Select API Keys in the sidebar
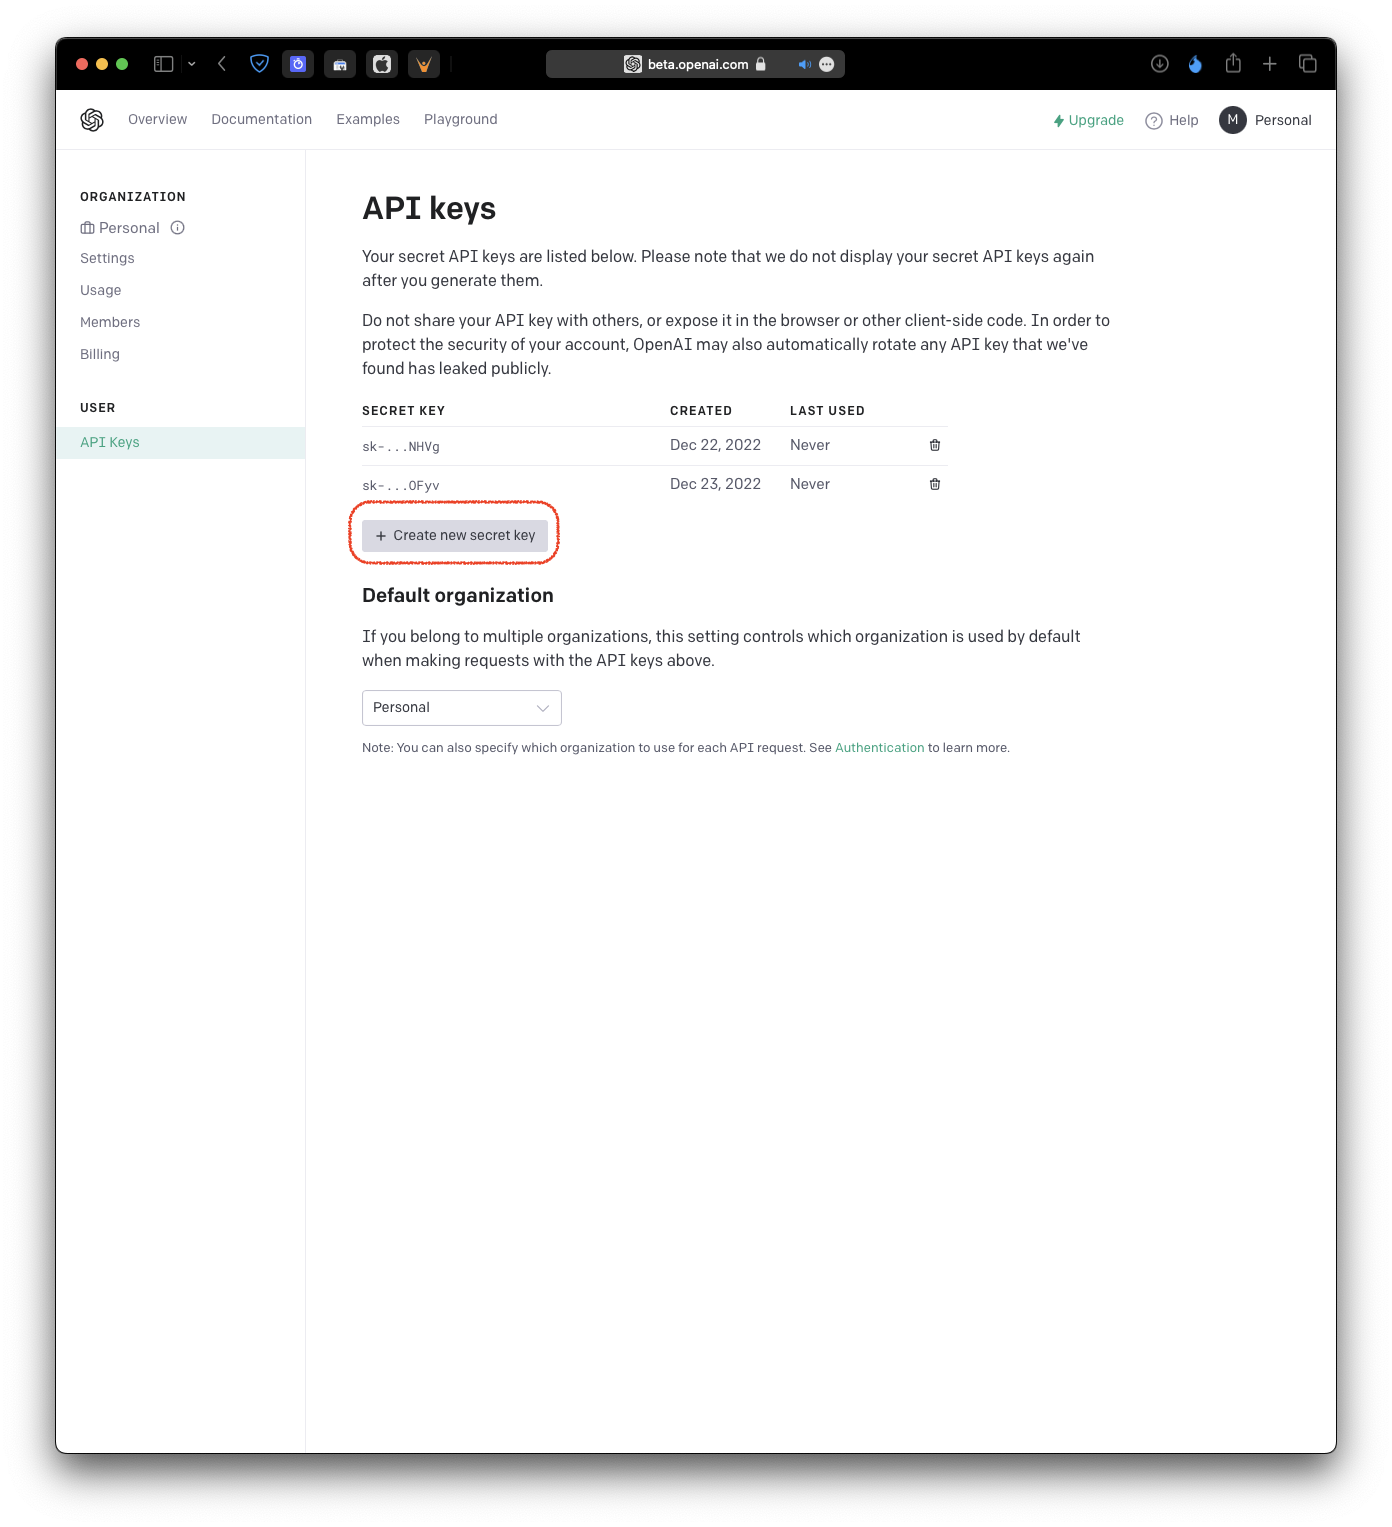The image size is (1392, 1527). pyautogui.click(x=180, y=442)
